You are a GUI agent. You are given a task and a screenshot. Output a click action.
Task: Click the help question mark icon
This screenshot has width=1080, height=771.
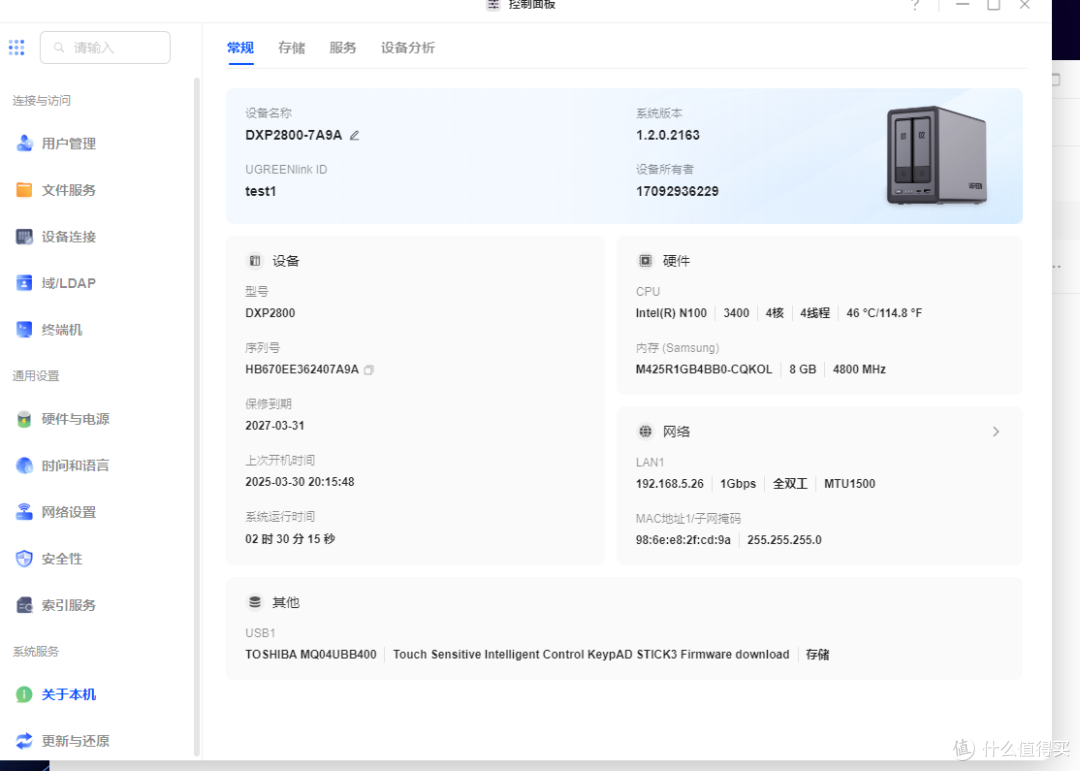915,5
